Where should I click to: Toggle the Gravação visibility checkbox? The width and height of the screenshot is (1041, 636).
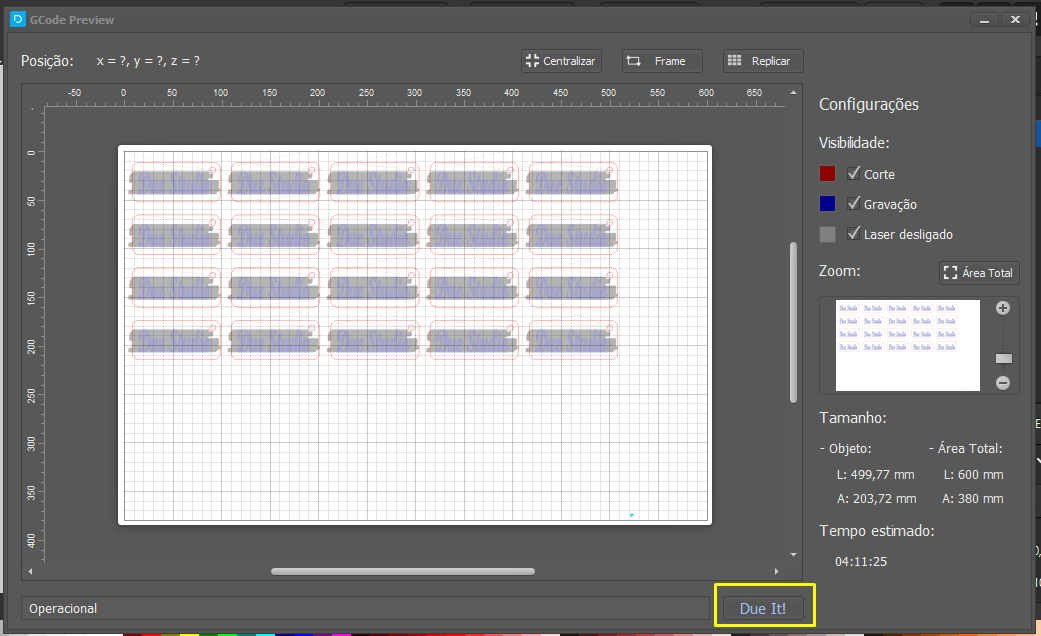pos(854,203)
